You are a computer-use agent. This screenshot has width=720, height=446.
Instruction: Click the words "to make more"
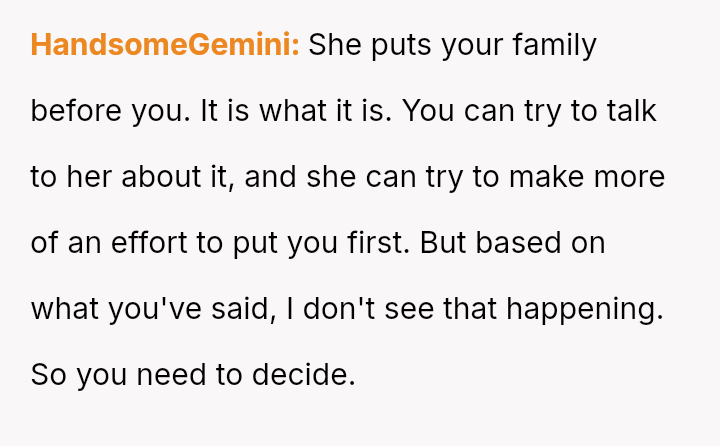point(563,177)
